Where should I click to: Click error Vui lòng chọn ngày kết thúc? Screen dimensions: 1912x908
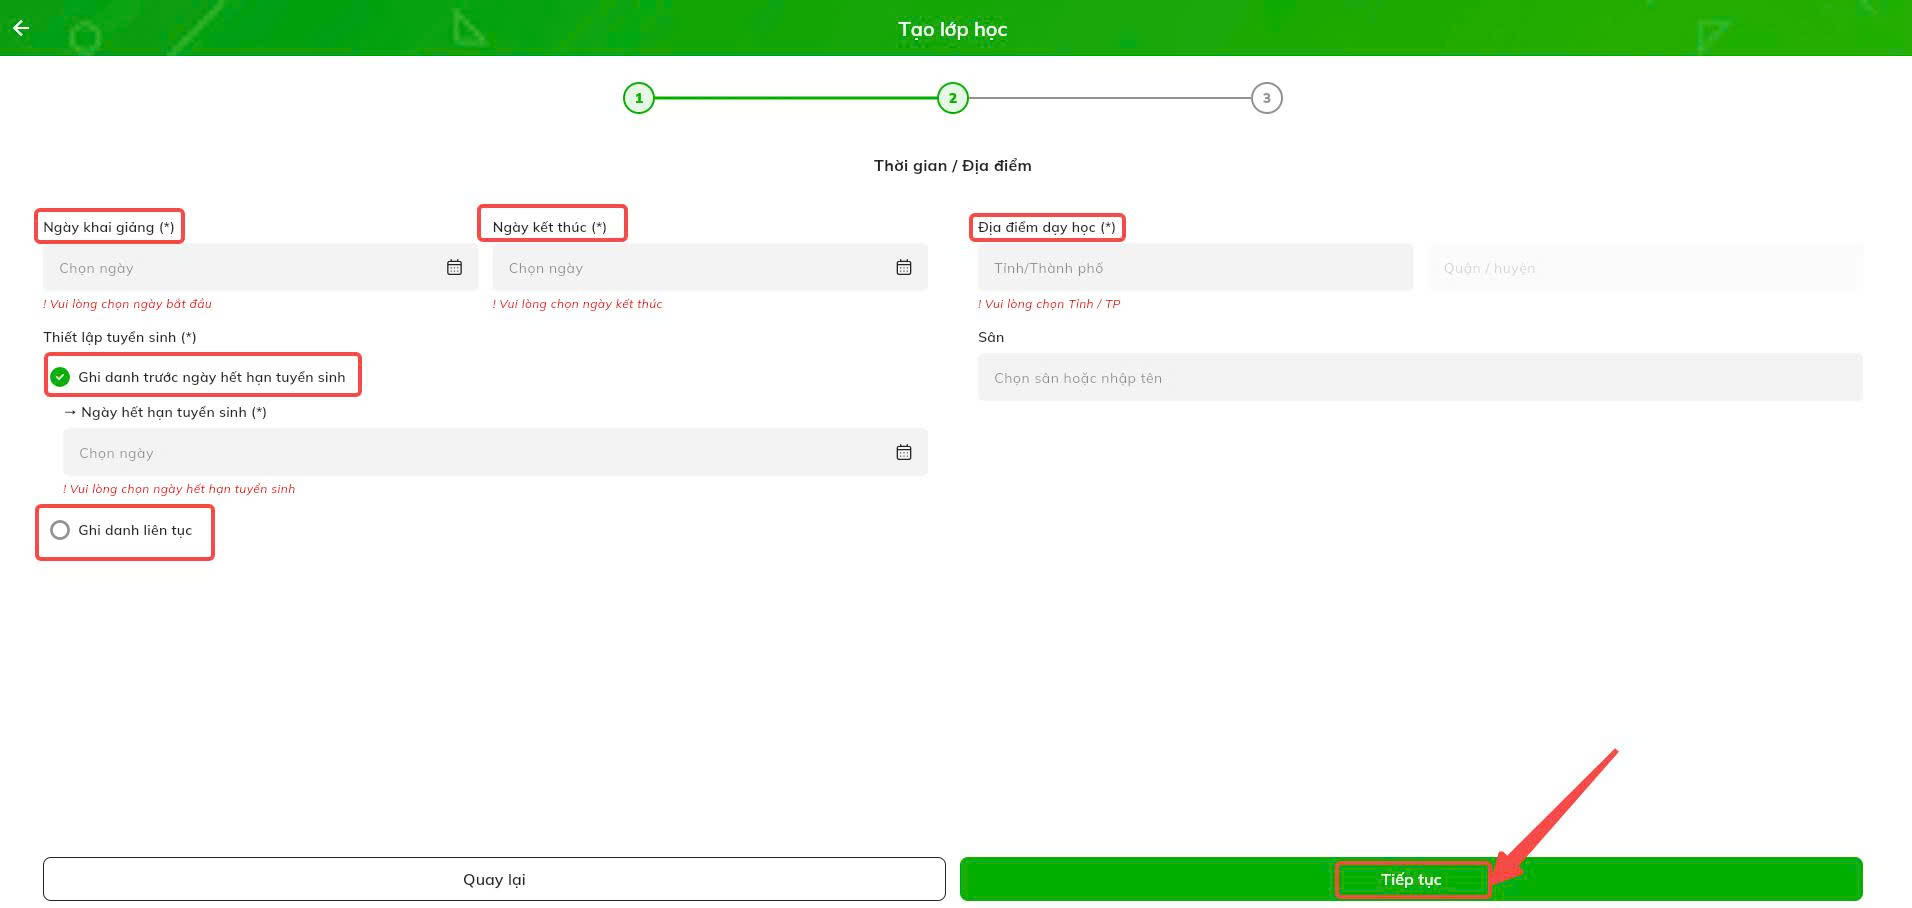(x=577, y=304)
